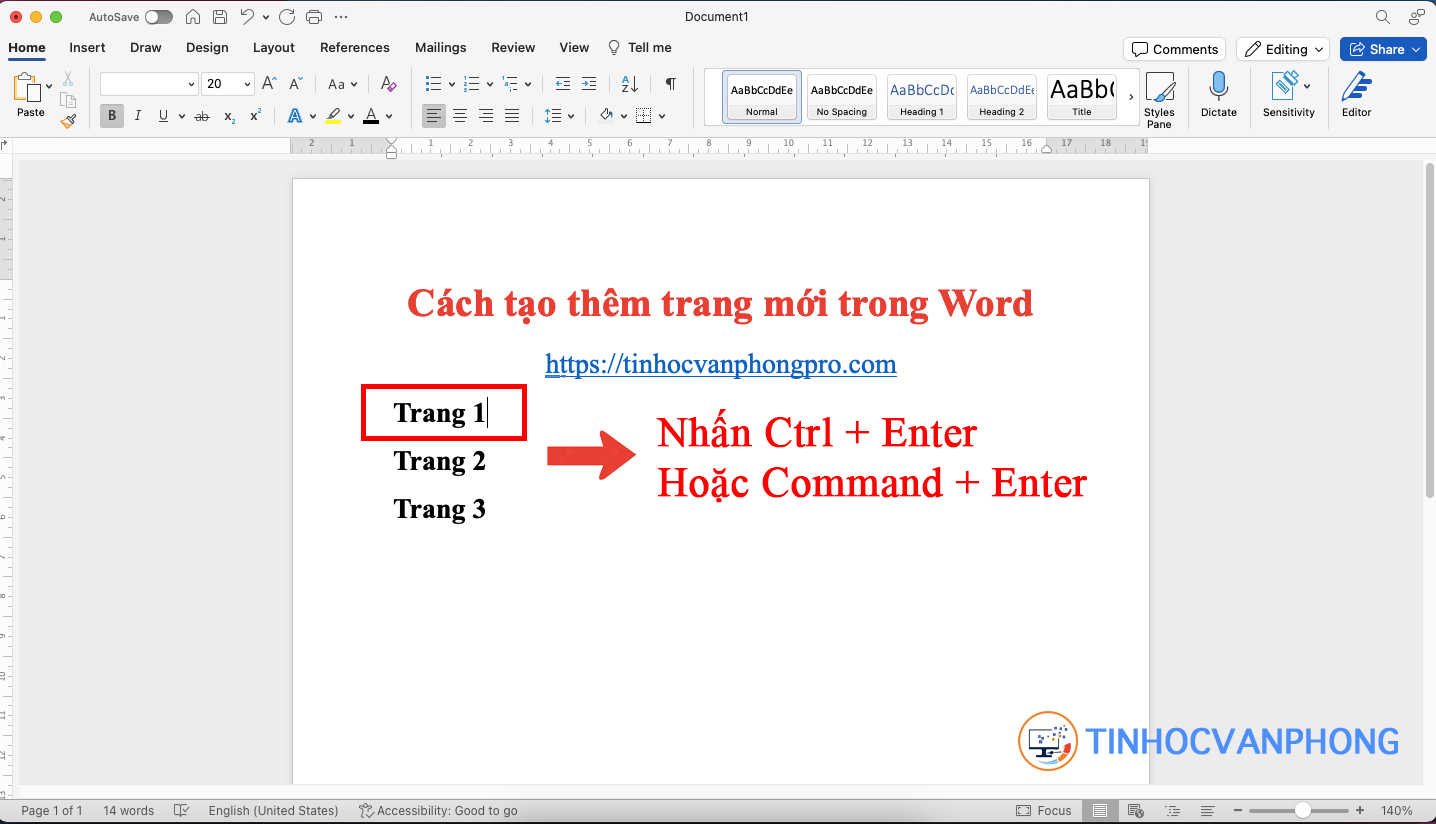Screen dimensions: 1436x824
Task: Open the tinhocvanphongpro.com hyperlink
Action: click(x=721, y=364)
